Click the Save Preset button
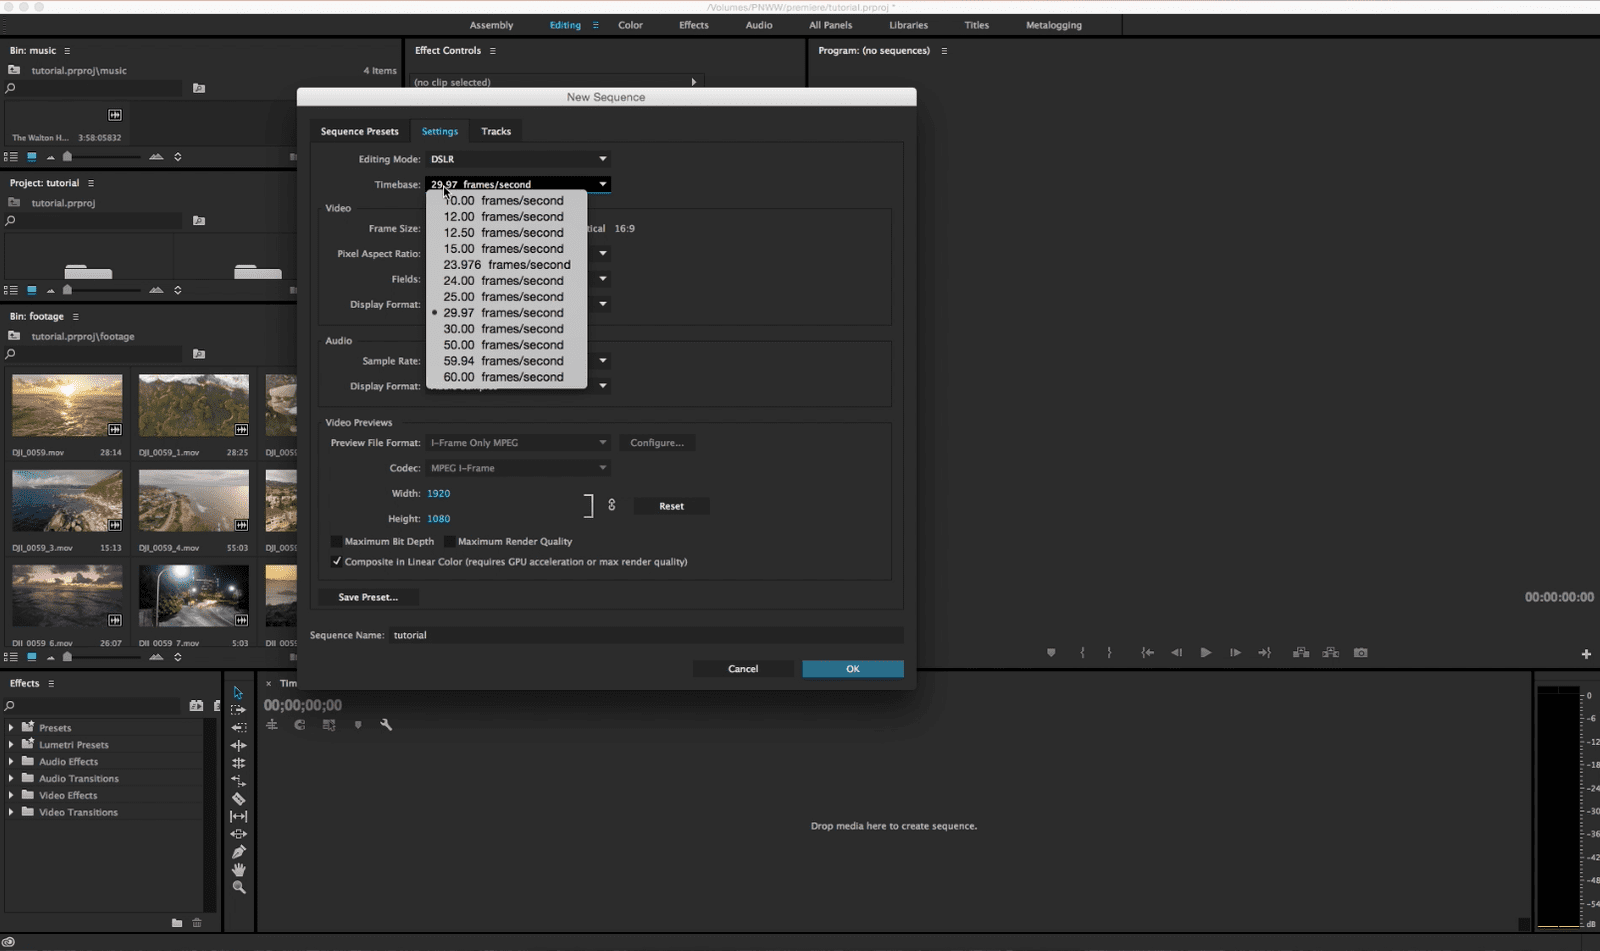 [368, 597]
